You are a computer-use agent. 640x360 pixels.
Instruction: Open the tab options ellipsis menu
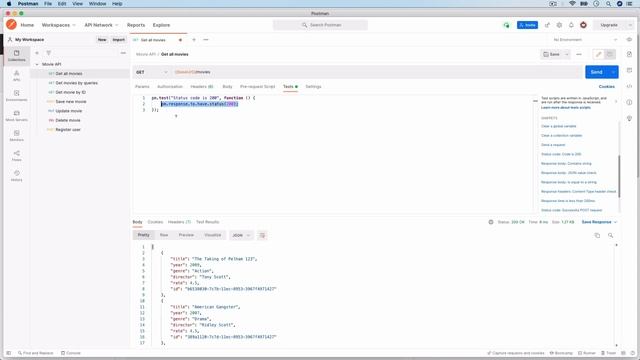coord(206,40)
